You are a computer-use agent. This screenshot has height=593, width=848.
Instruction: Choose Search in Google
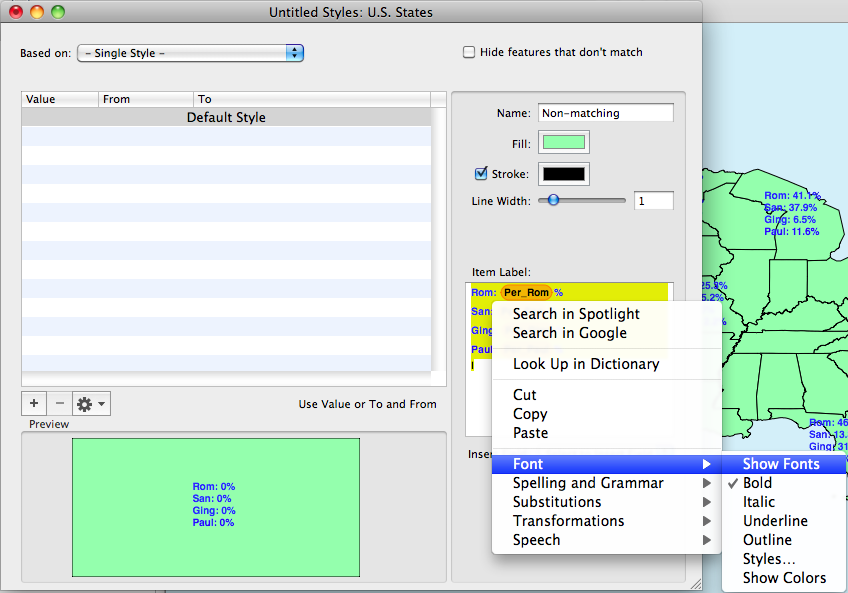(570, 333)
